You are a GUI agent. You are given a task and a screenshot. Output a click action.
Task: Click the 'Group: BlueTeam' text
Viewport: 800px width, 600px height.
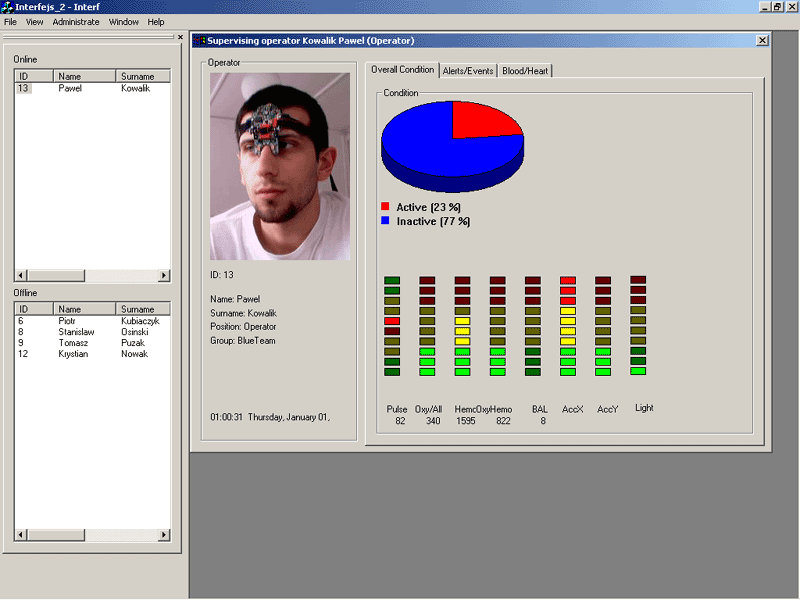(243, 341)
